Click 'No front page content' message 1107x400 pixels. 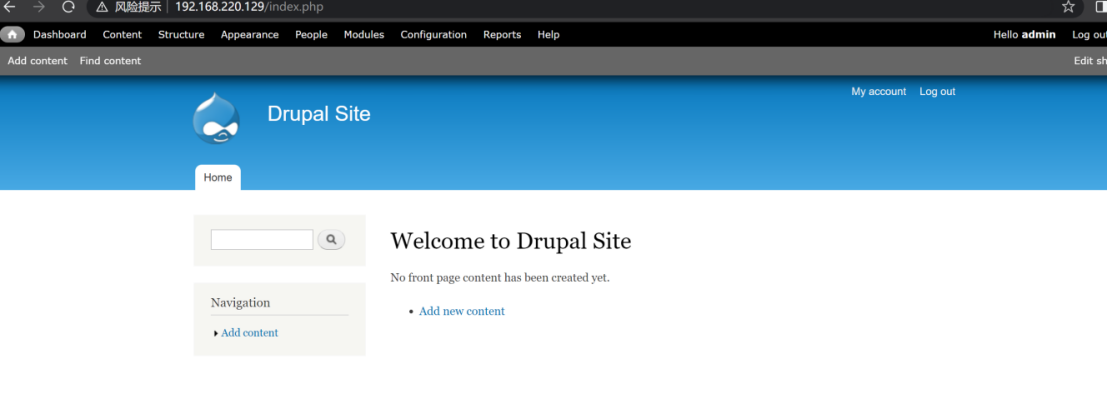click(x=500, y=278)
